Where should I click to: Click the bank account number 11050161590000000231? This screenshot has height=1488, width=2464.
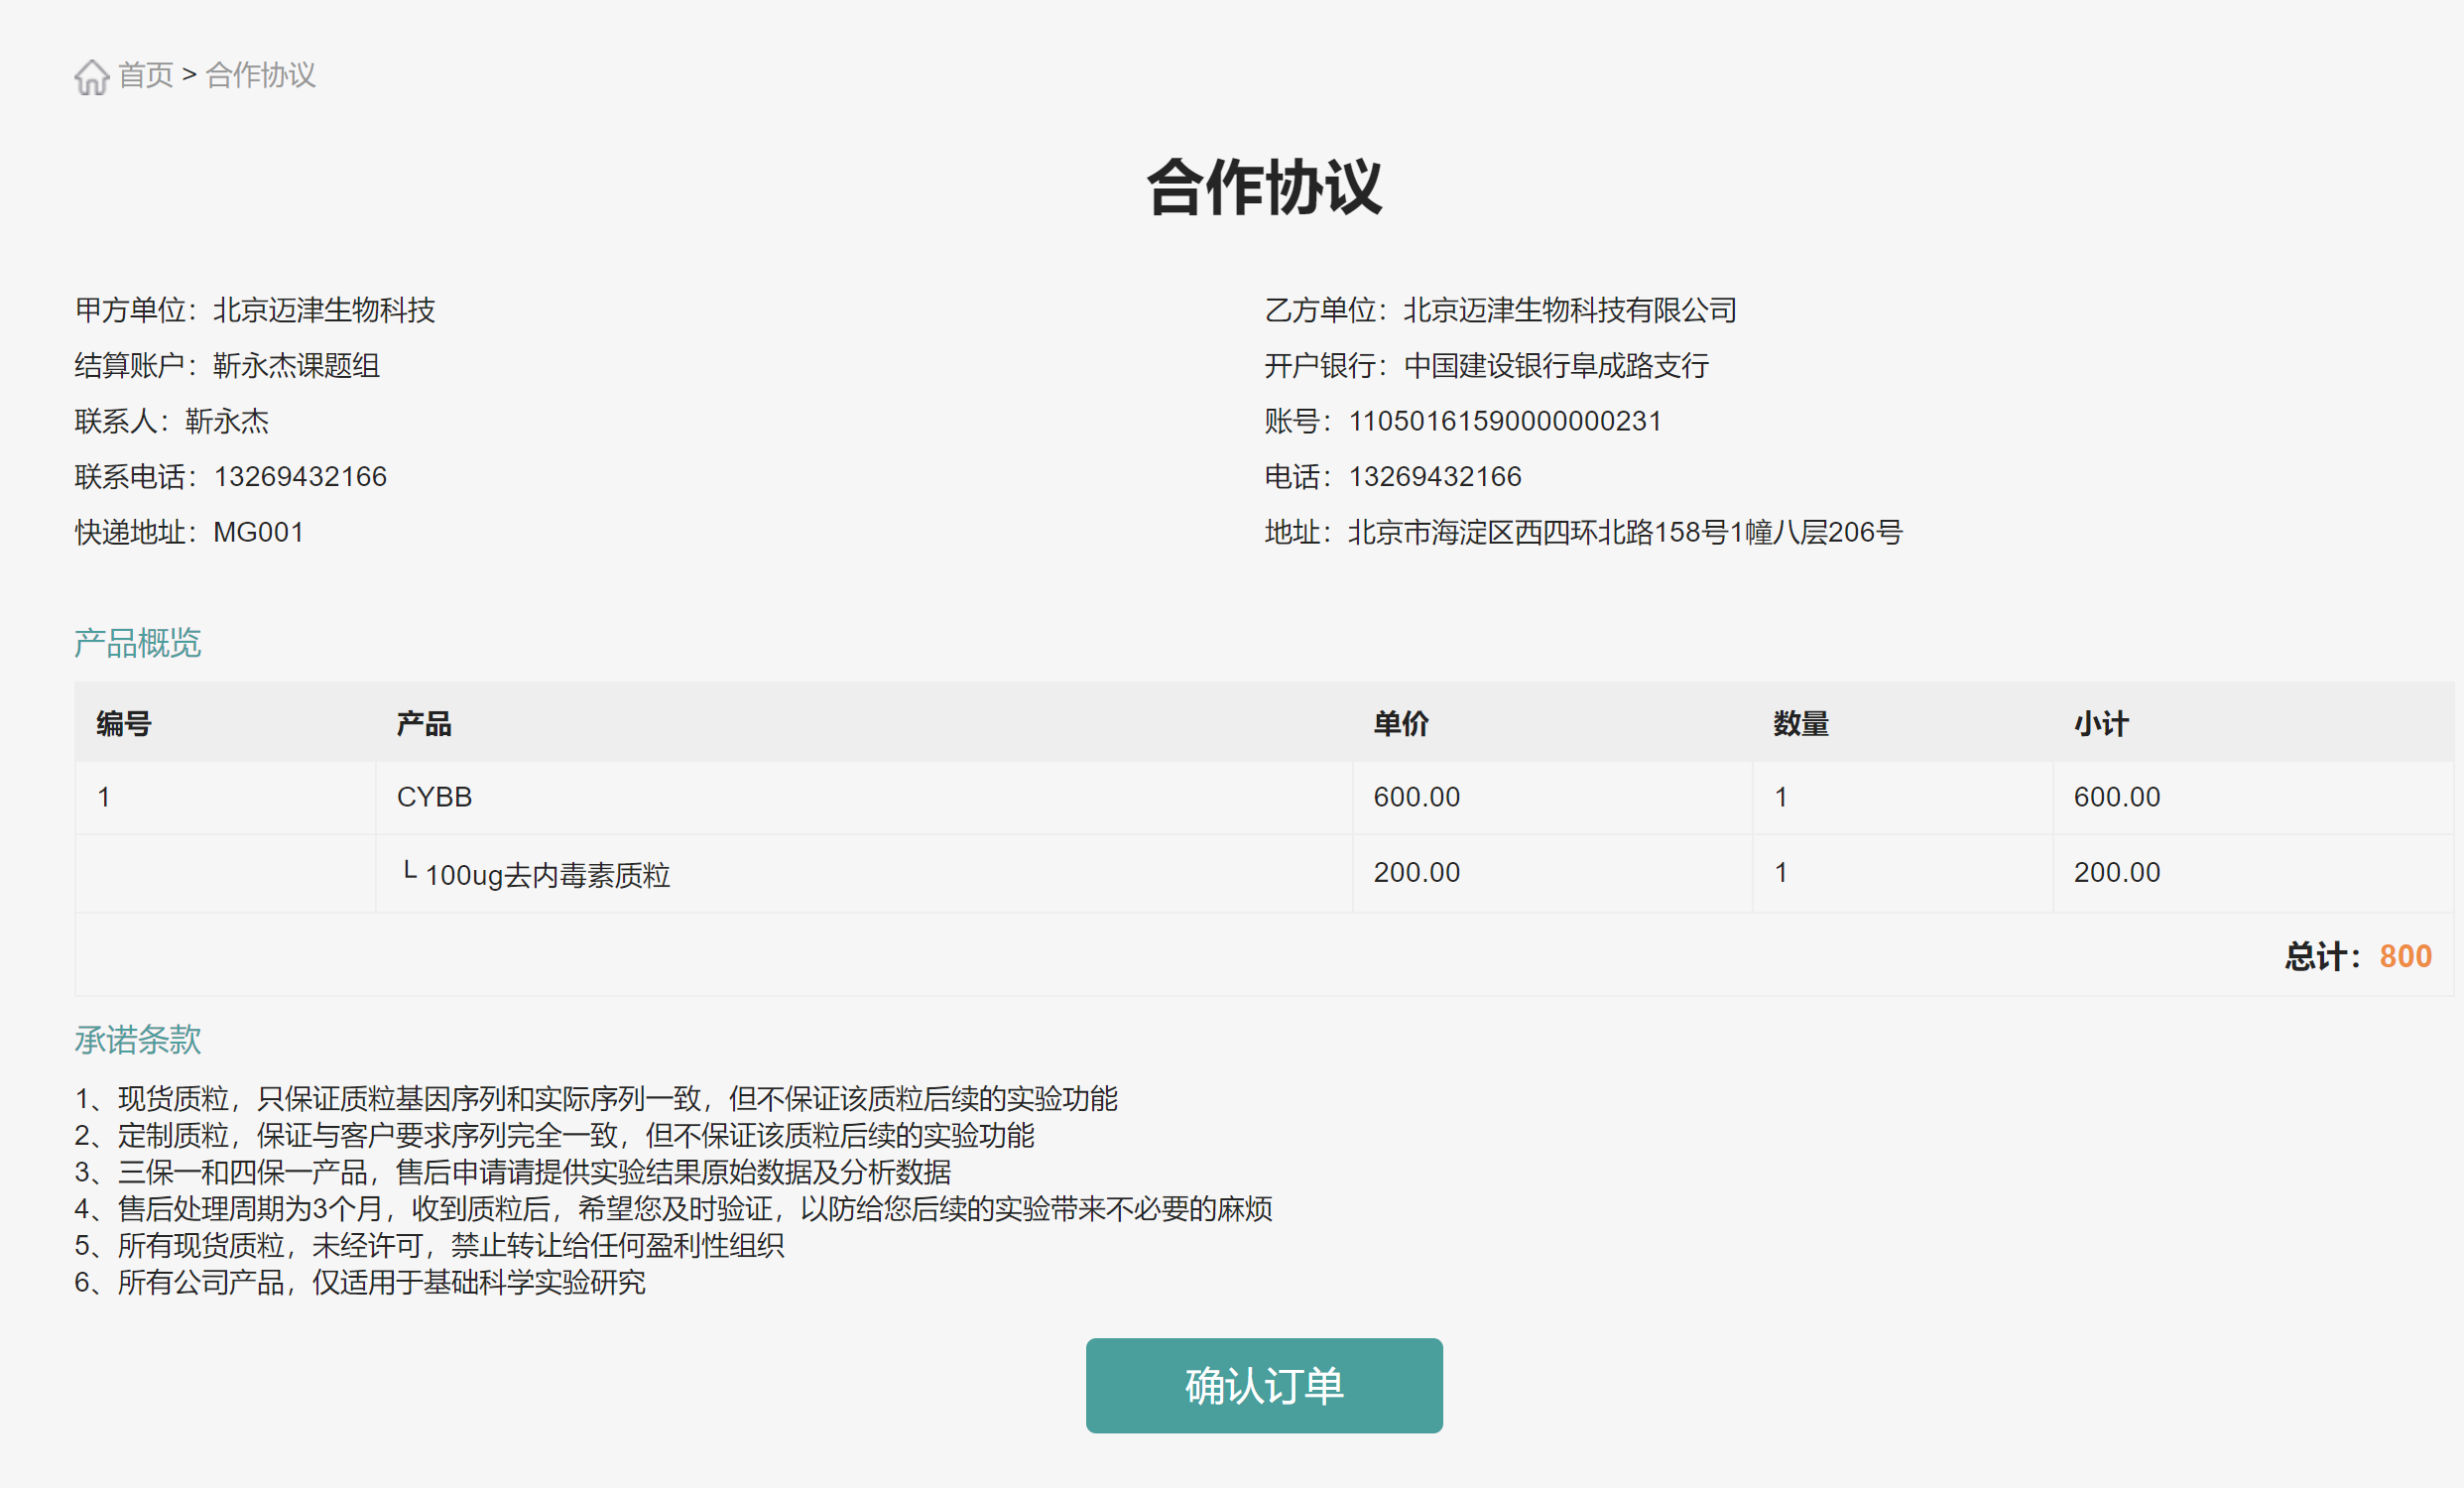point(1504,421)
